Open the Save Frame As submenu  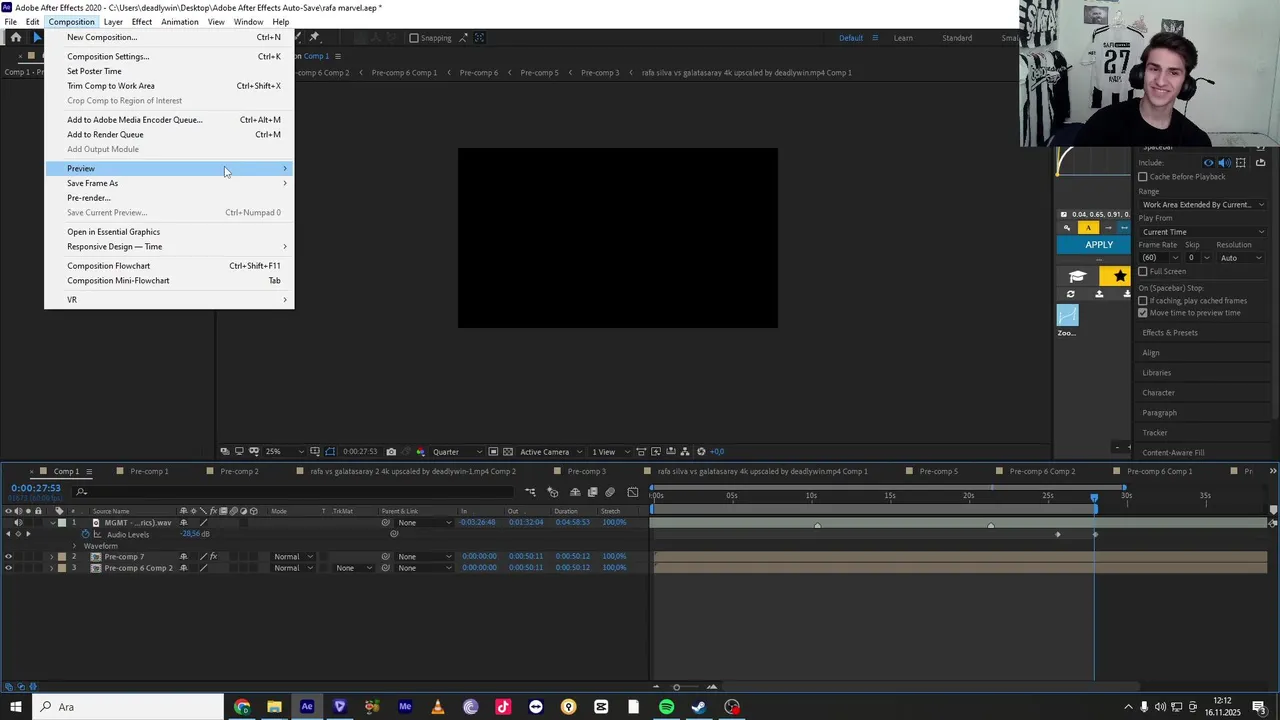click(169, 183)
